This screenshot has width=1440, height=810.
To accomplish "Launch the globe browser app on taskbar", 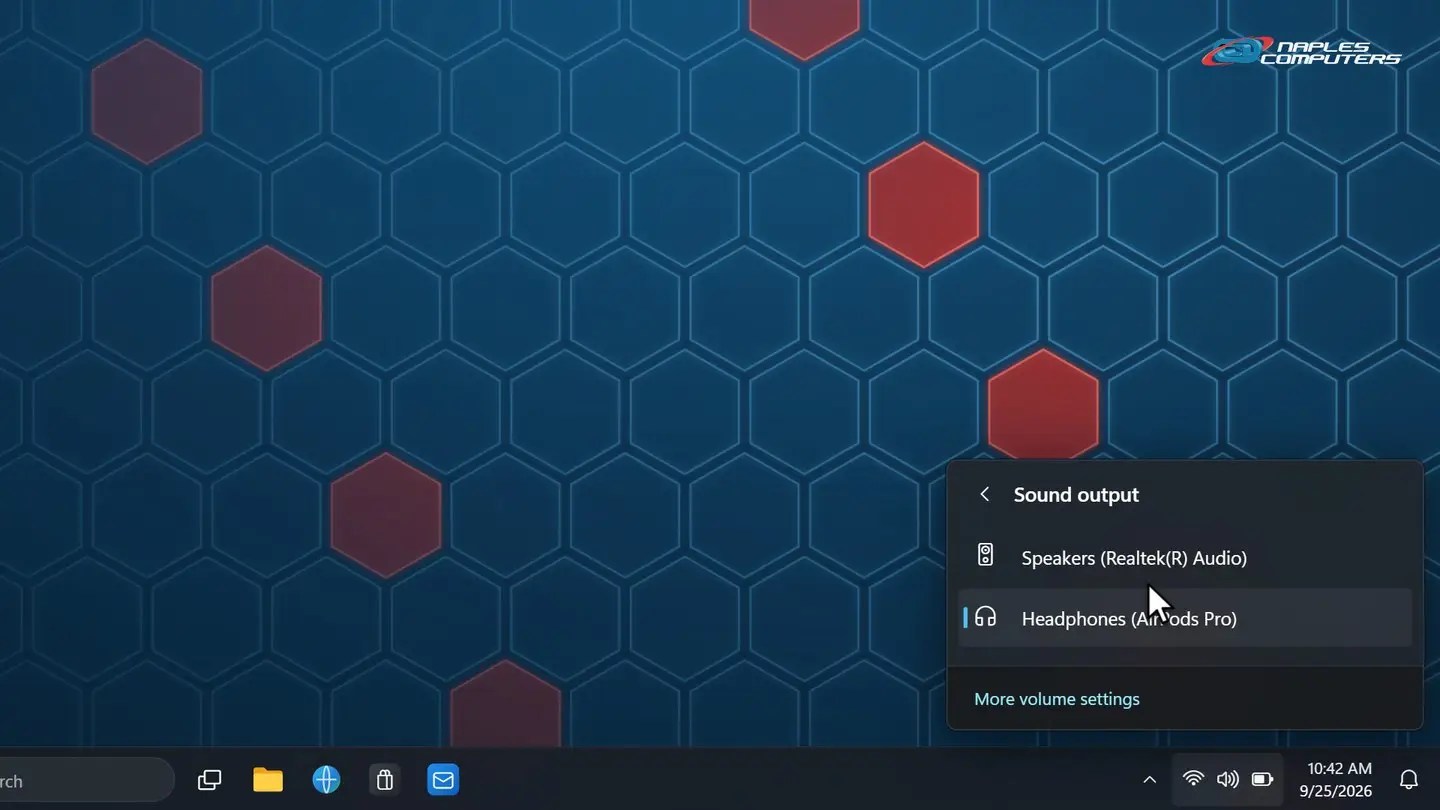I will [x=326, y=780].
